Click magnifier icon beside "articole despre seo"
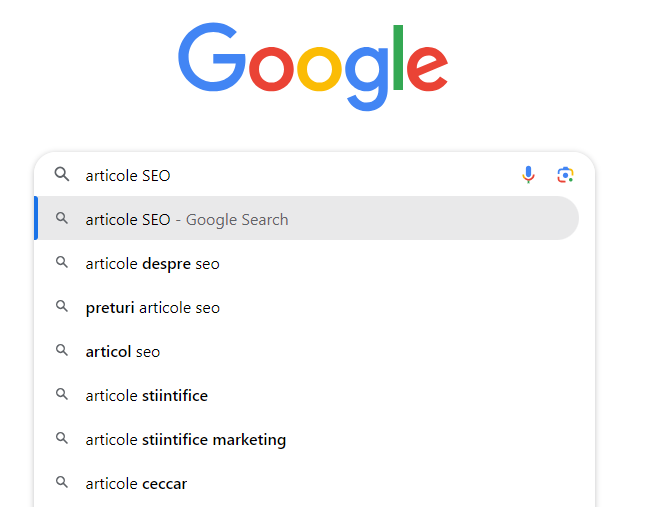 62,263
